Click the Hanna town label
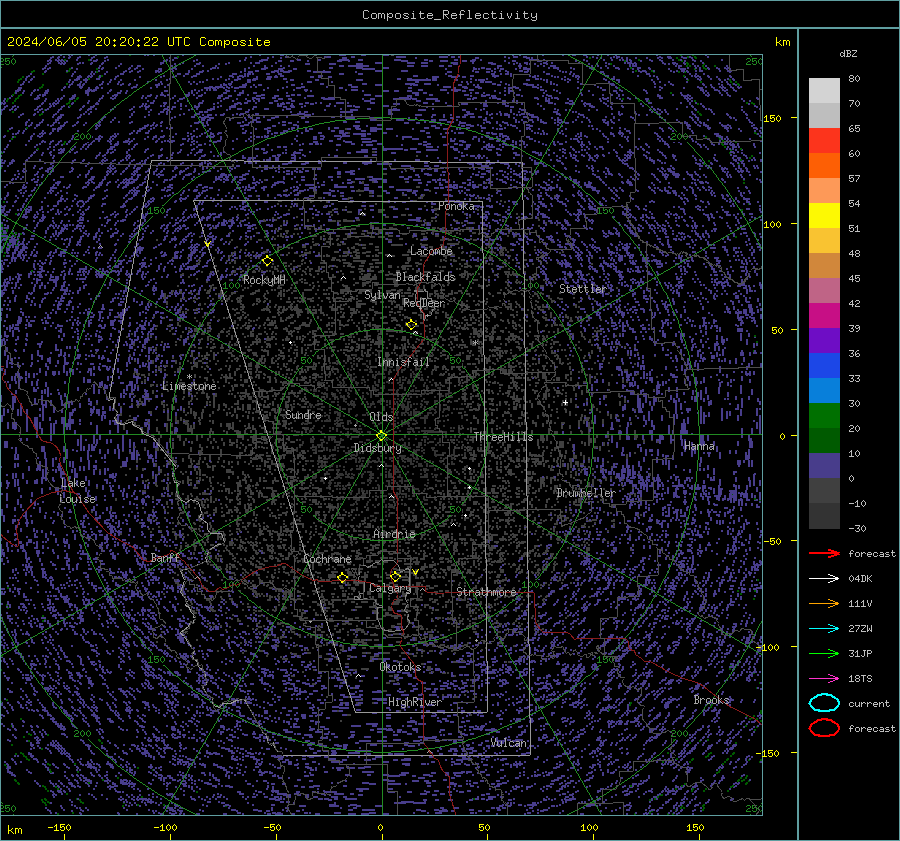 coord(699,445)
